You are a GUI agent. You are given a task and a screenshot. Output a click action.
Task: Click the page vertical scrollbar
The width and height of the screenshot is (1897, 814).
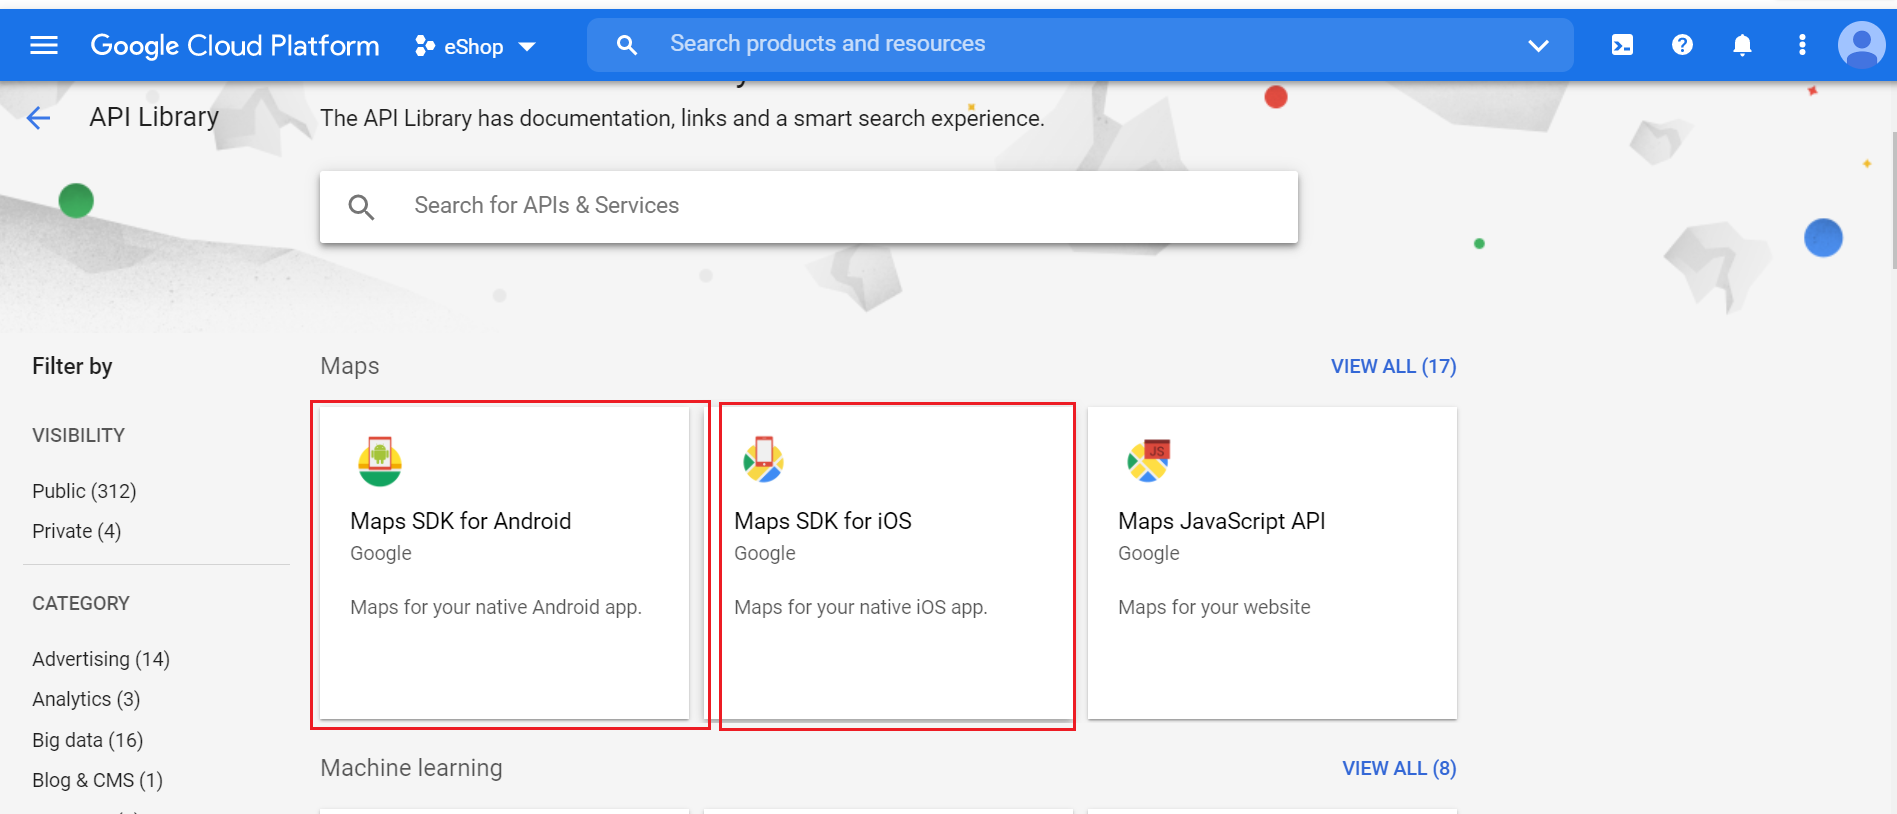tap(1893, 200)
